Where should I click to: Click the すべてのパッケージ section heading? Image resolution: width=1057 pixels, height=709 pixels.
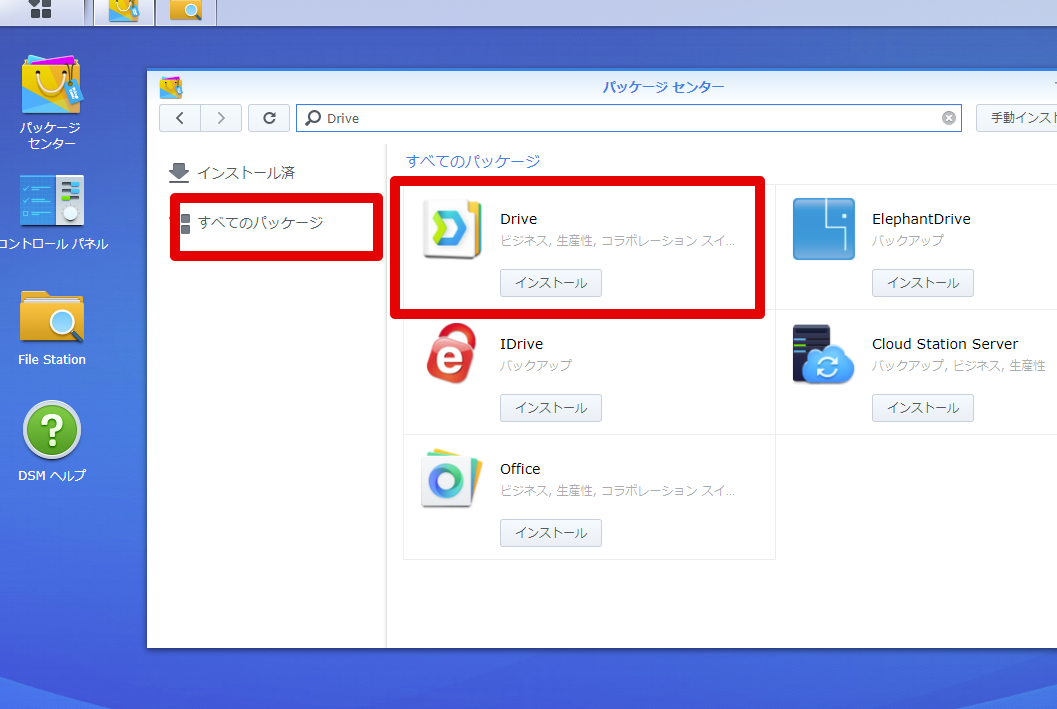tap(473, 162)
